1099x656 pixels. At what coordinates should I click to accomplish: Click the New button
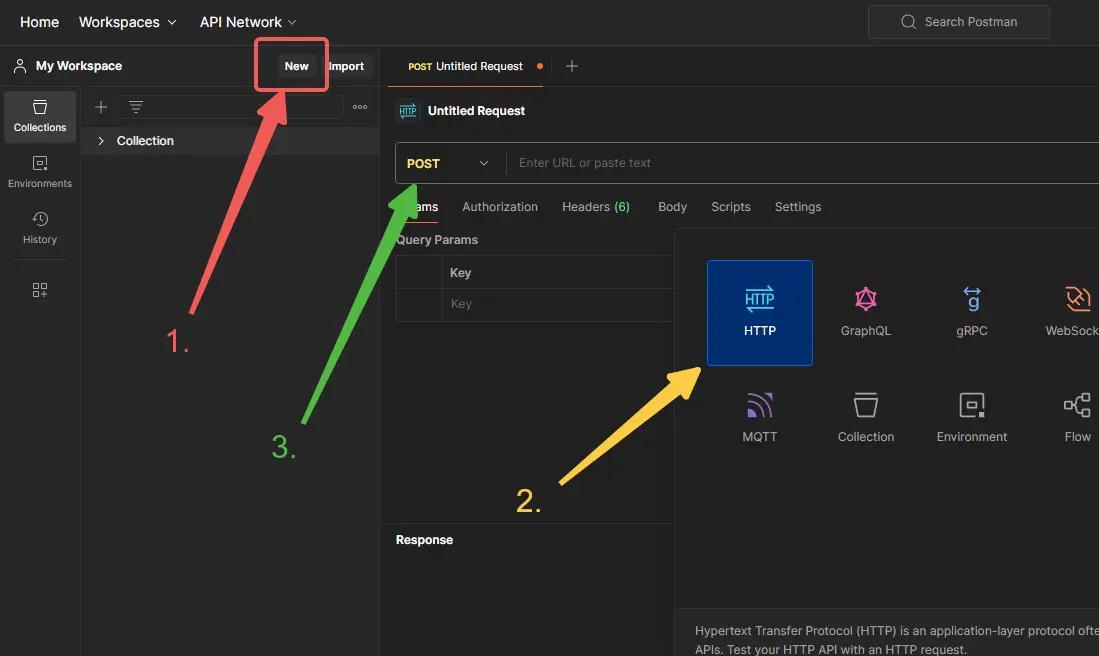coord(296,66)
